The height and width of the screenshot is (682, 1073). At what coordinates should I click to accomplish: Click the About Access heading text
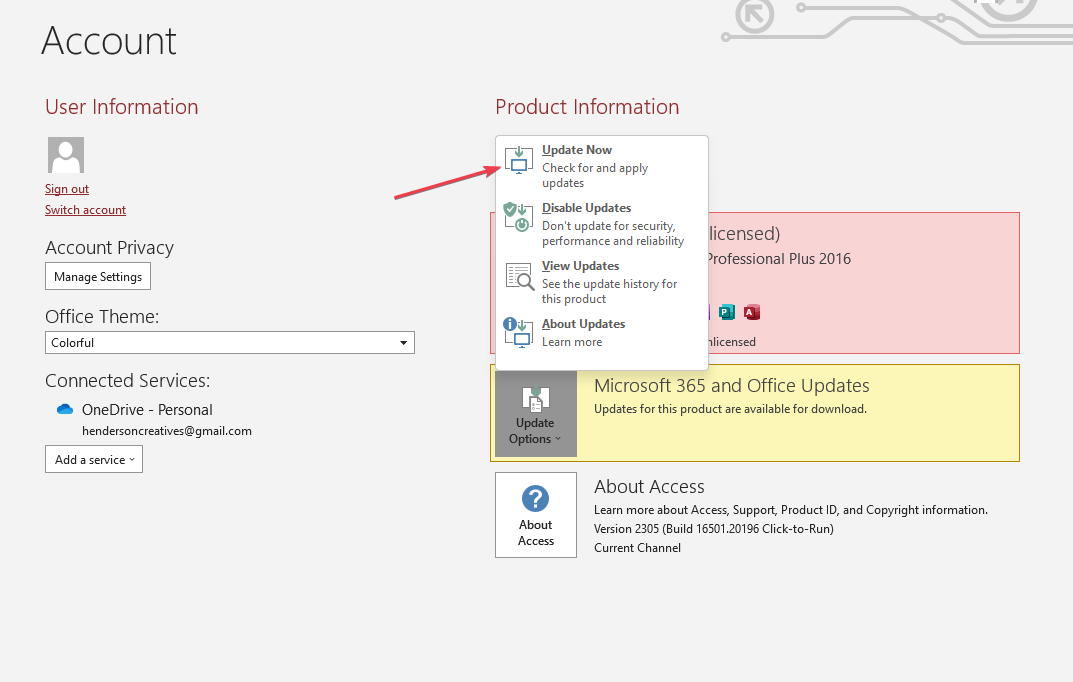(649, 486)
